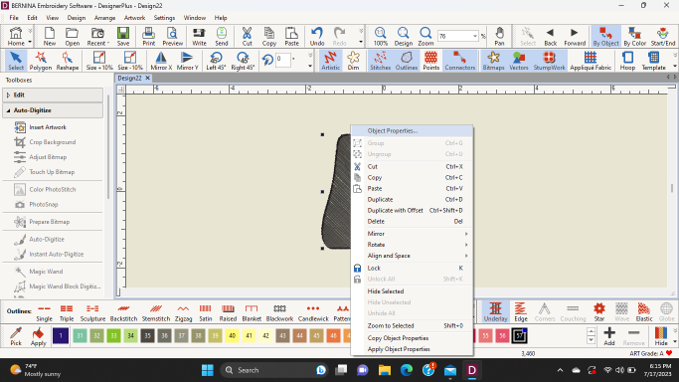The width and height of the screenshot is (679, 382).
Task: Click Size +10% icon
Action: (x=99, y=61)
